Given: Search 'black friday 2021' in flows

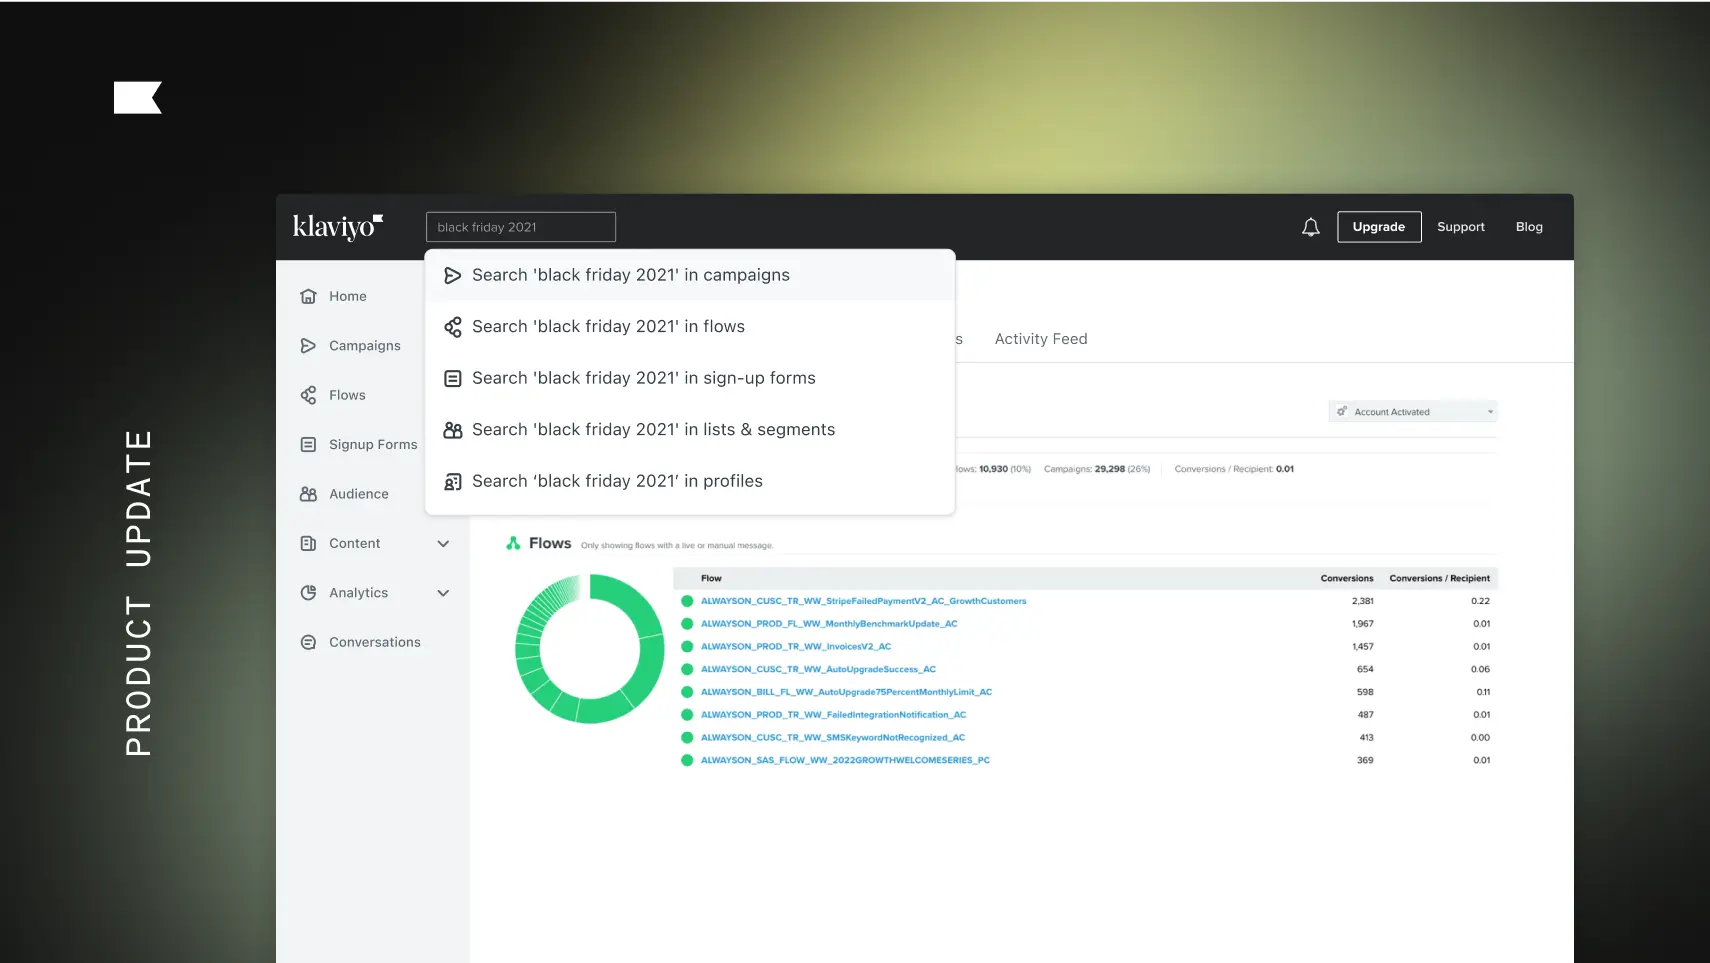Looking at the screenshot, I should [x=690, y=327].
